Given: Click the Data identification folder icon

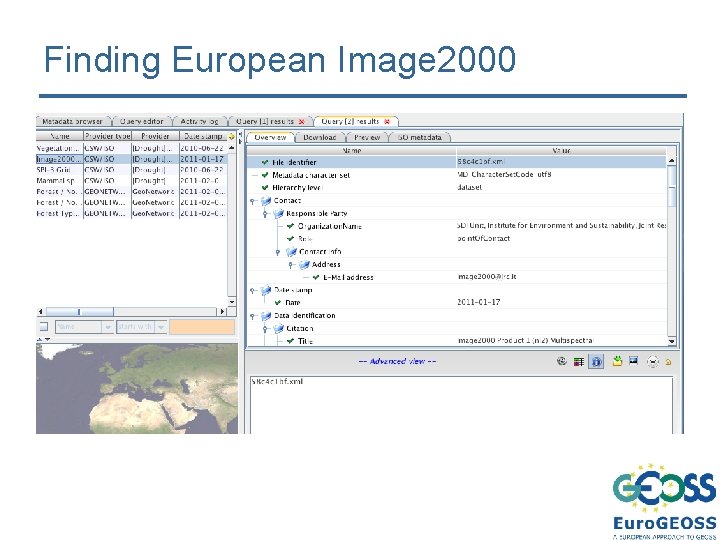Looking at the screenshot, I should (x=266, y=315).
